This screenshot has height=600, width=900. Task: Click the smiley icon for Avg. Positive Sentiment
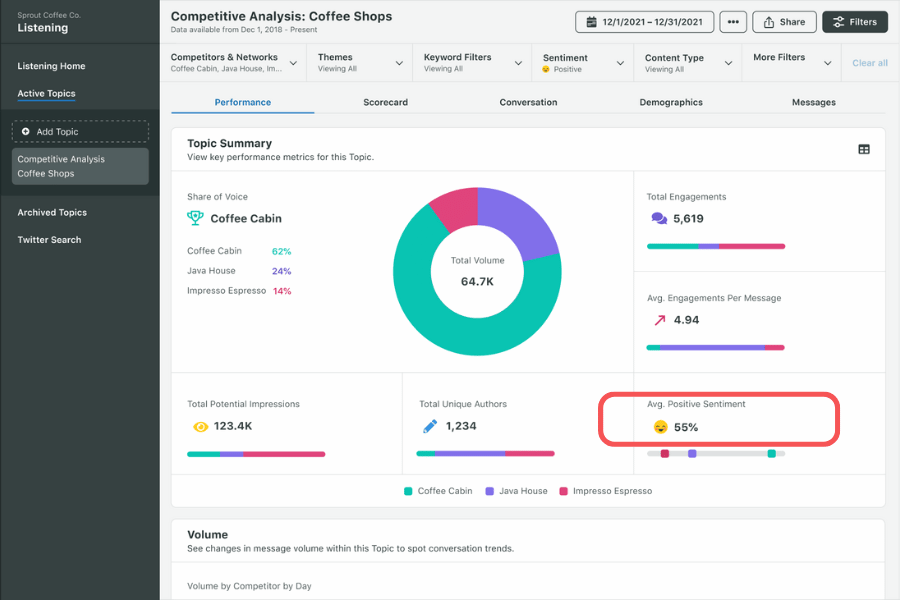(x=661, y=427)
